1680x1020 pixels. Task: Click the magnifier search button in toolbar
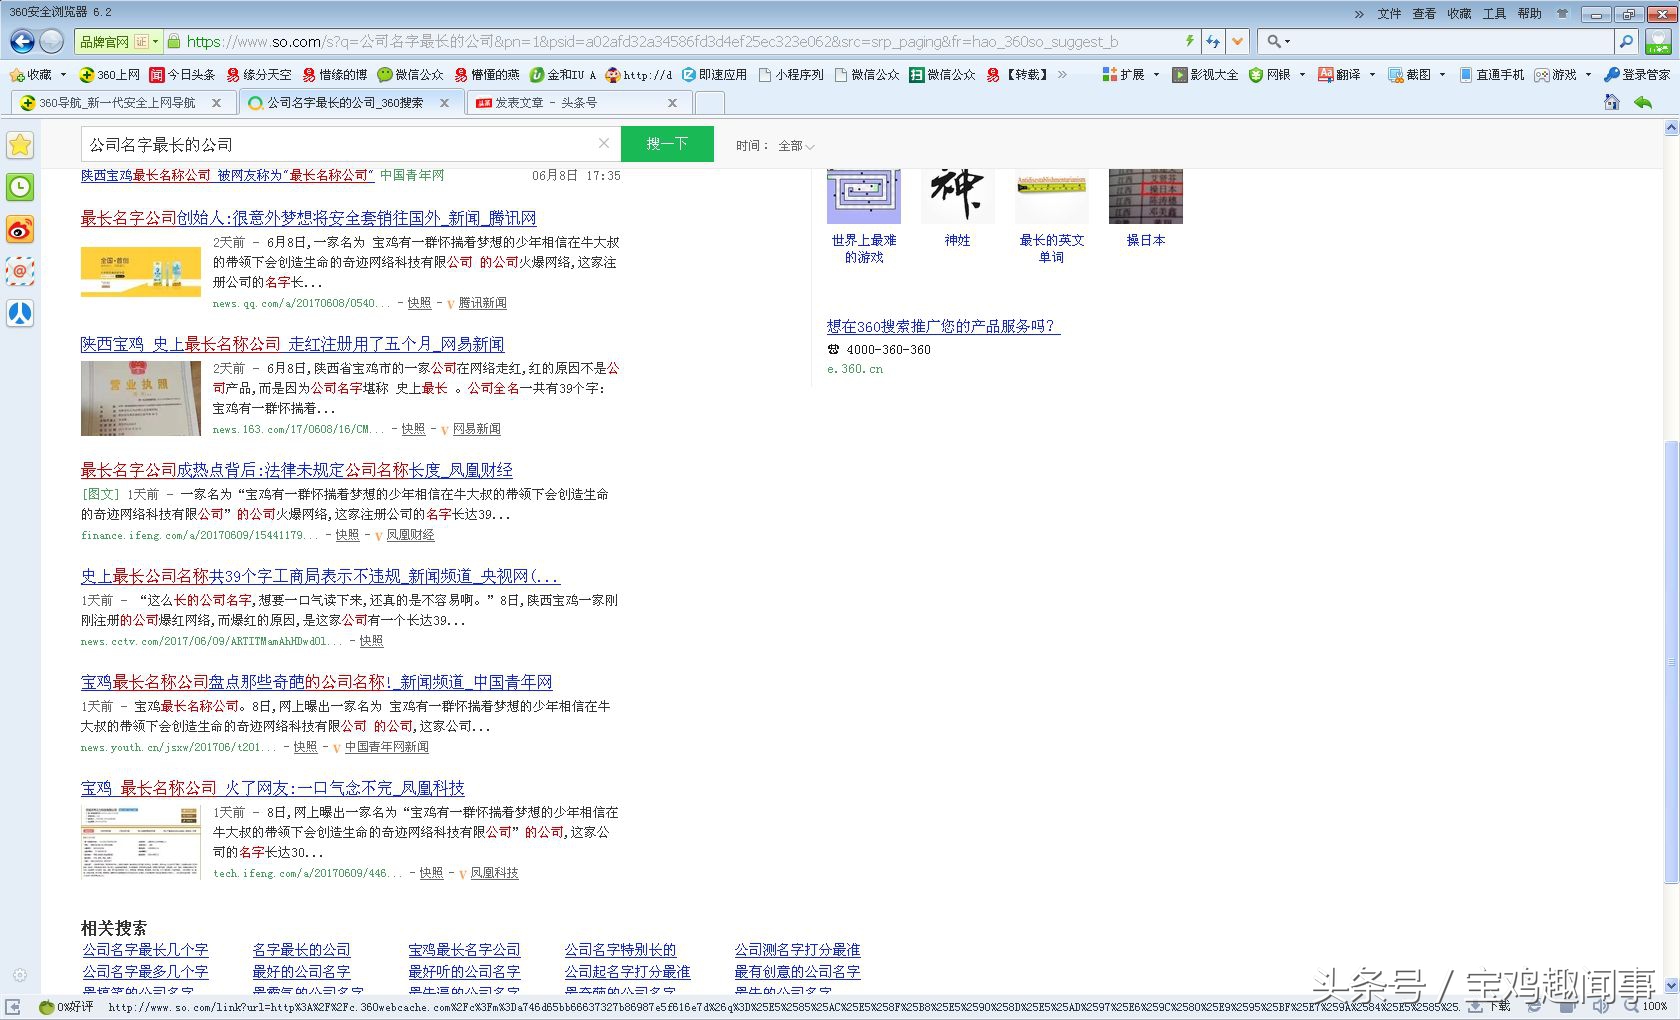(1626, 41)
